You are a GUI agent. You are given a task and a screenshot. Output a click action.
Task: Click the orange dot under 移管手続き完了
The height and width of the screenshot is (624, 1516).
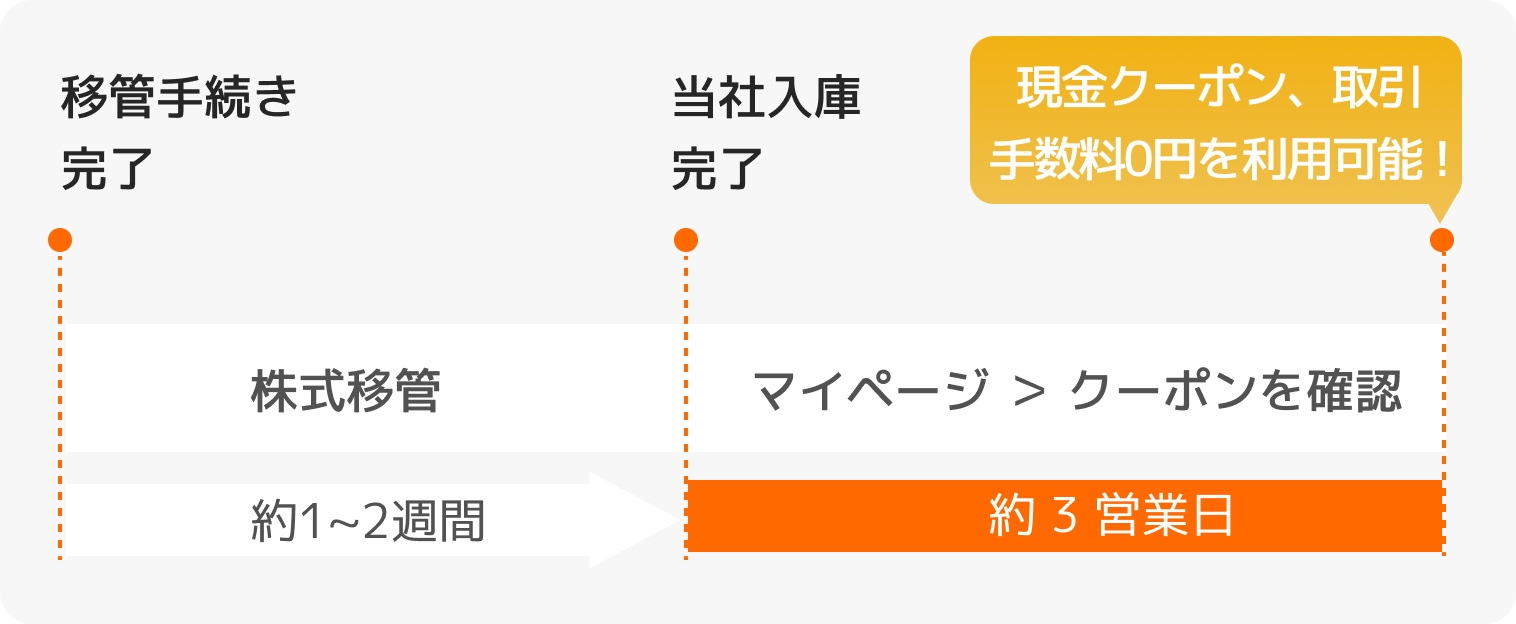pyautogui.click(x=60, y=240)
